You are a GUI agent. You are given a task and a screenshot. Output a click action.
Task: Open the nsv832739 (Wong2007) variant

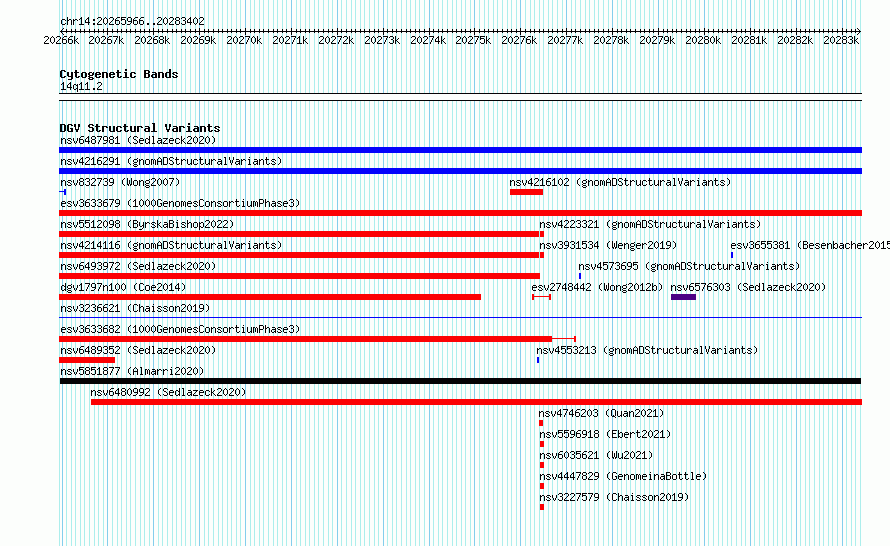[x=120, y=182]
